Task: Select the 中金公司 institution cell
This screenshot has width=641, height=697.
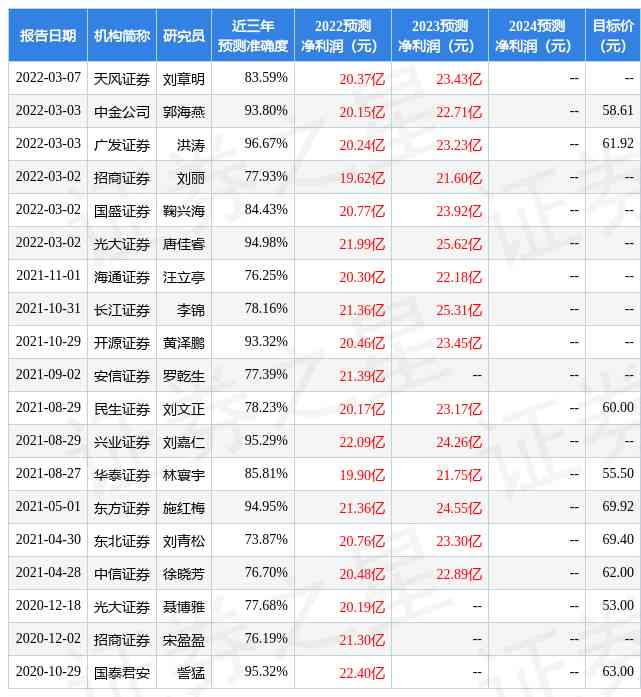Action: coord(122,112)
